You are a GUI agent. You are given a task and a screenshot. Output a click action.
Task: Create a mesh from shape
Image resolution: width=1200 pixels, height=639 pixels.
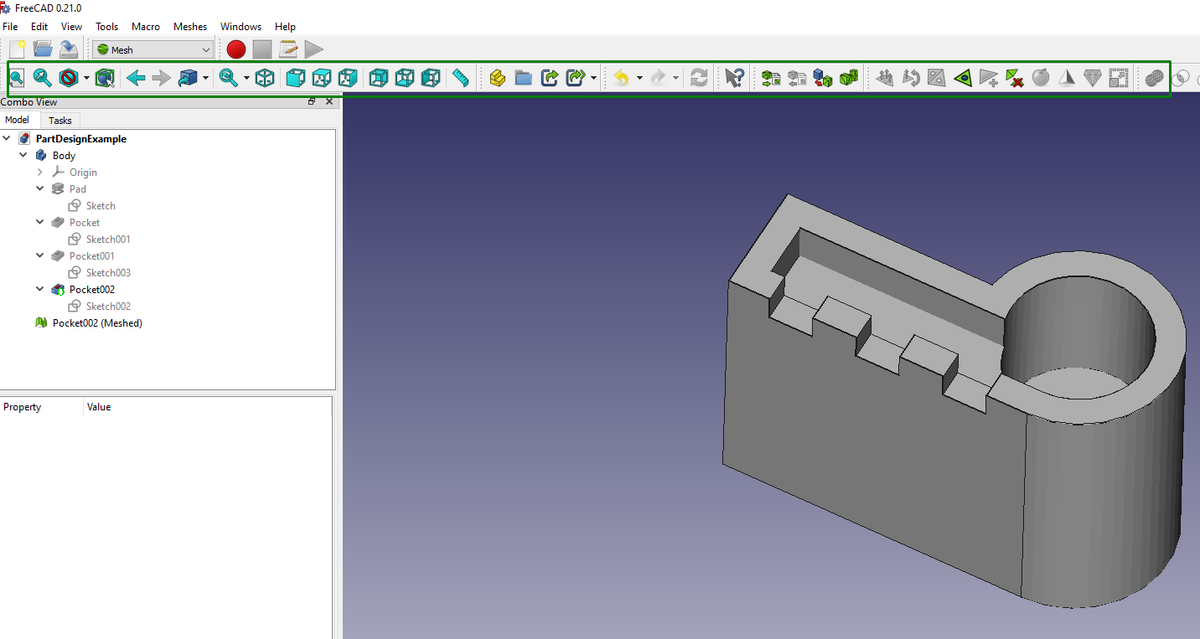point(822,77)
